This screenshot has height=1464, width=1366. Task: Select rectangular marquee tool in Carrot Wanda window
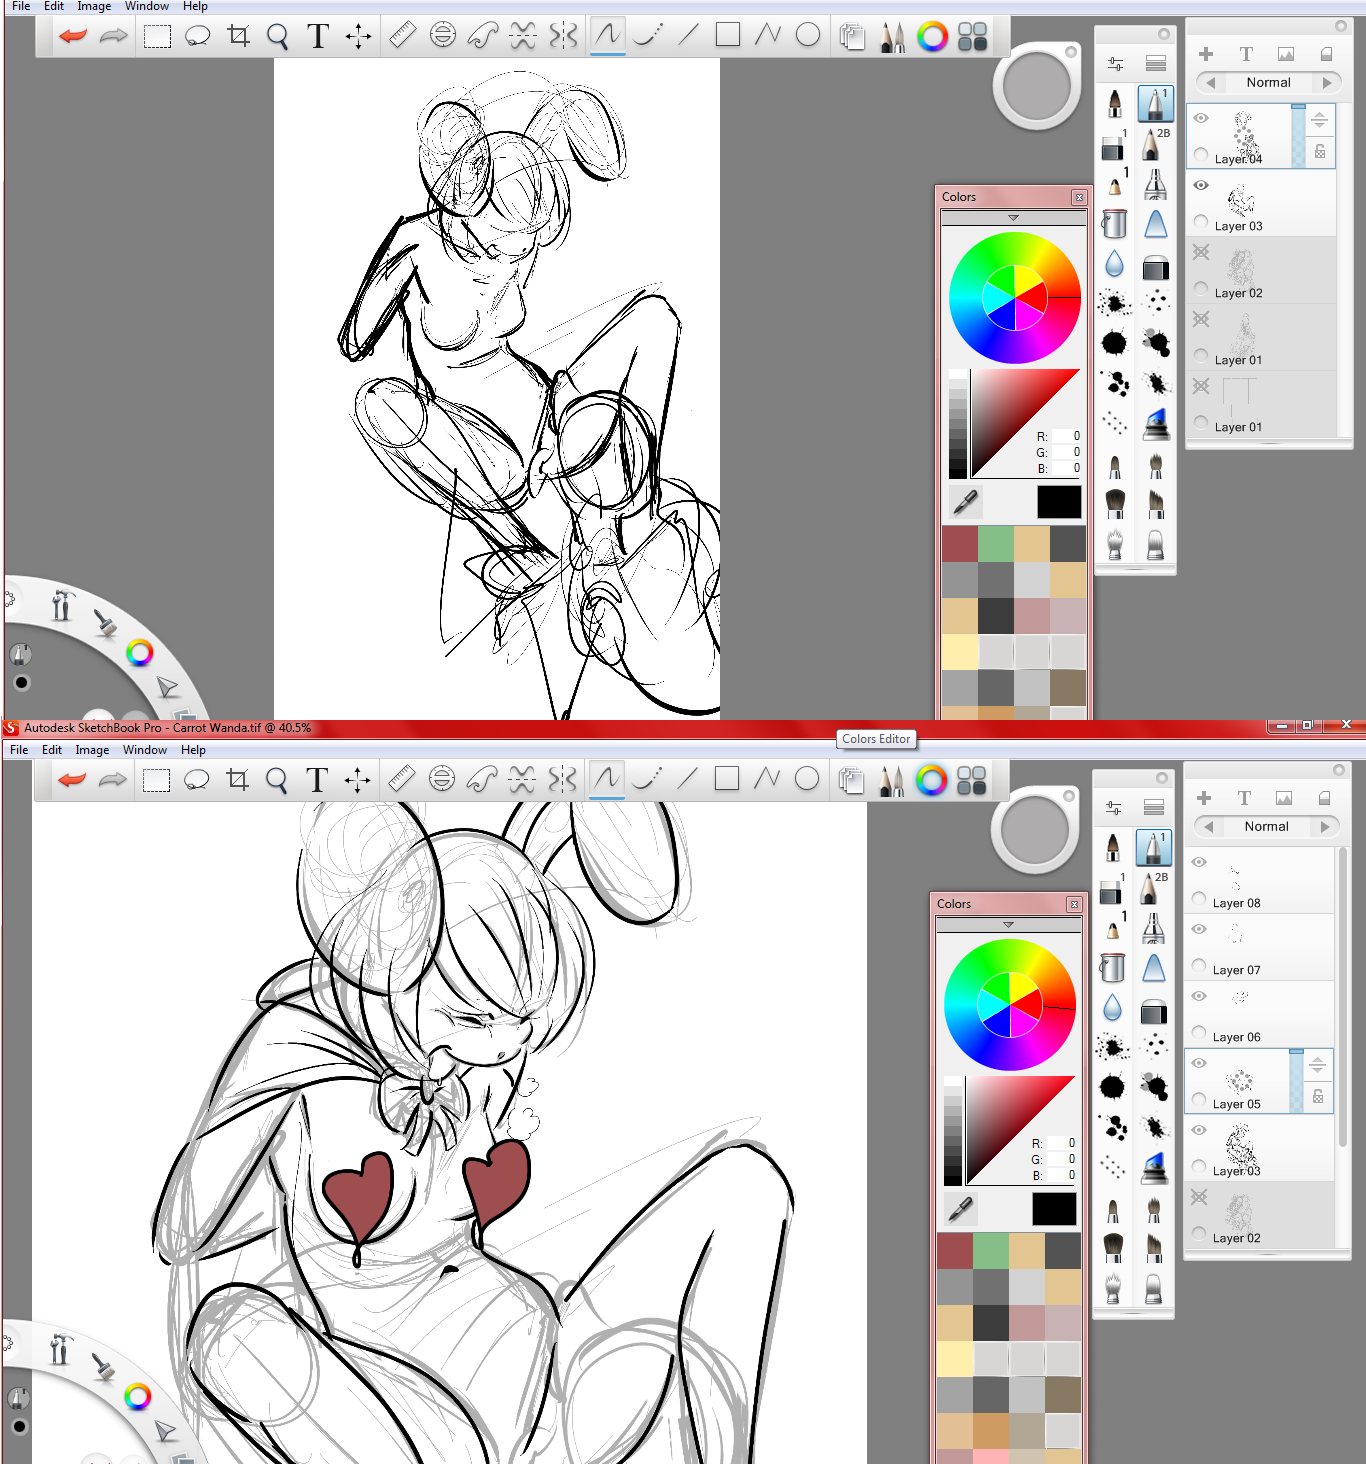156,780
